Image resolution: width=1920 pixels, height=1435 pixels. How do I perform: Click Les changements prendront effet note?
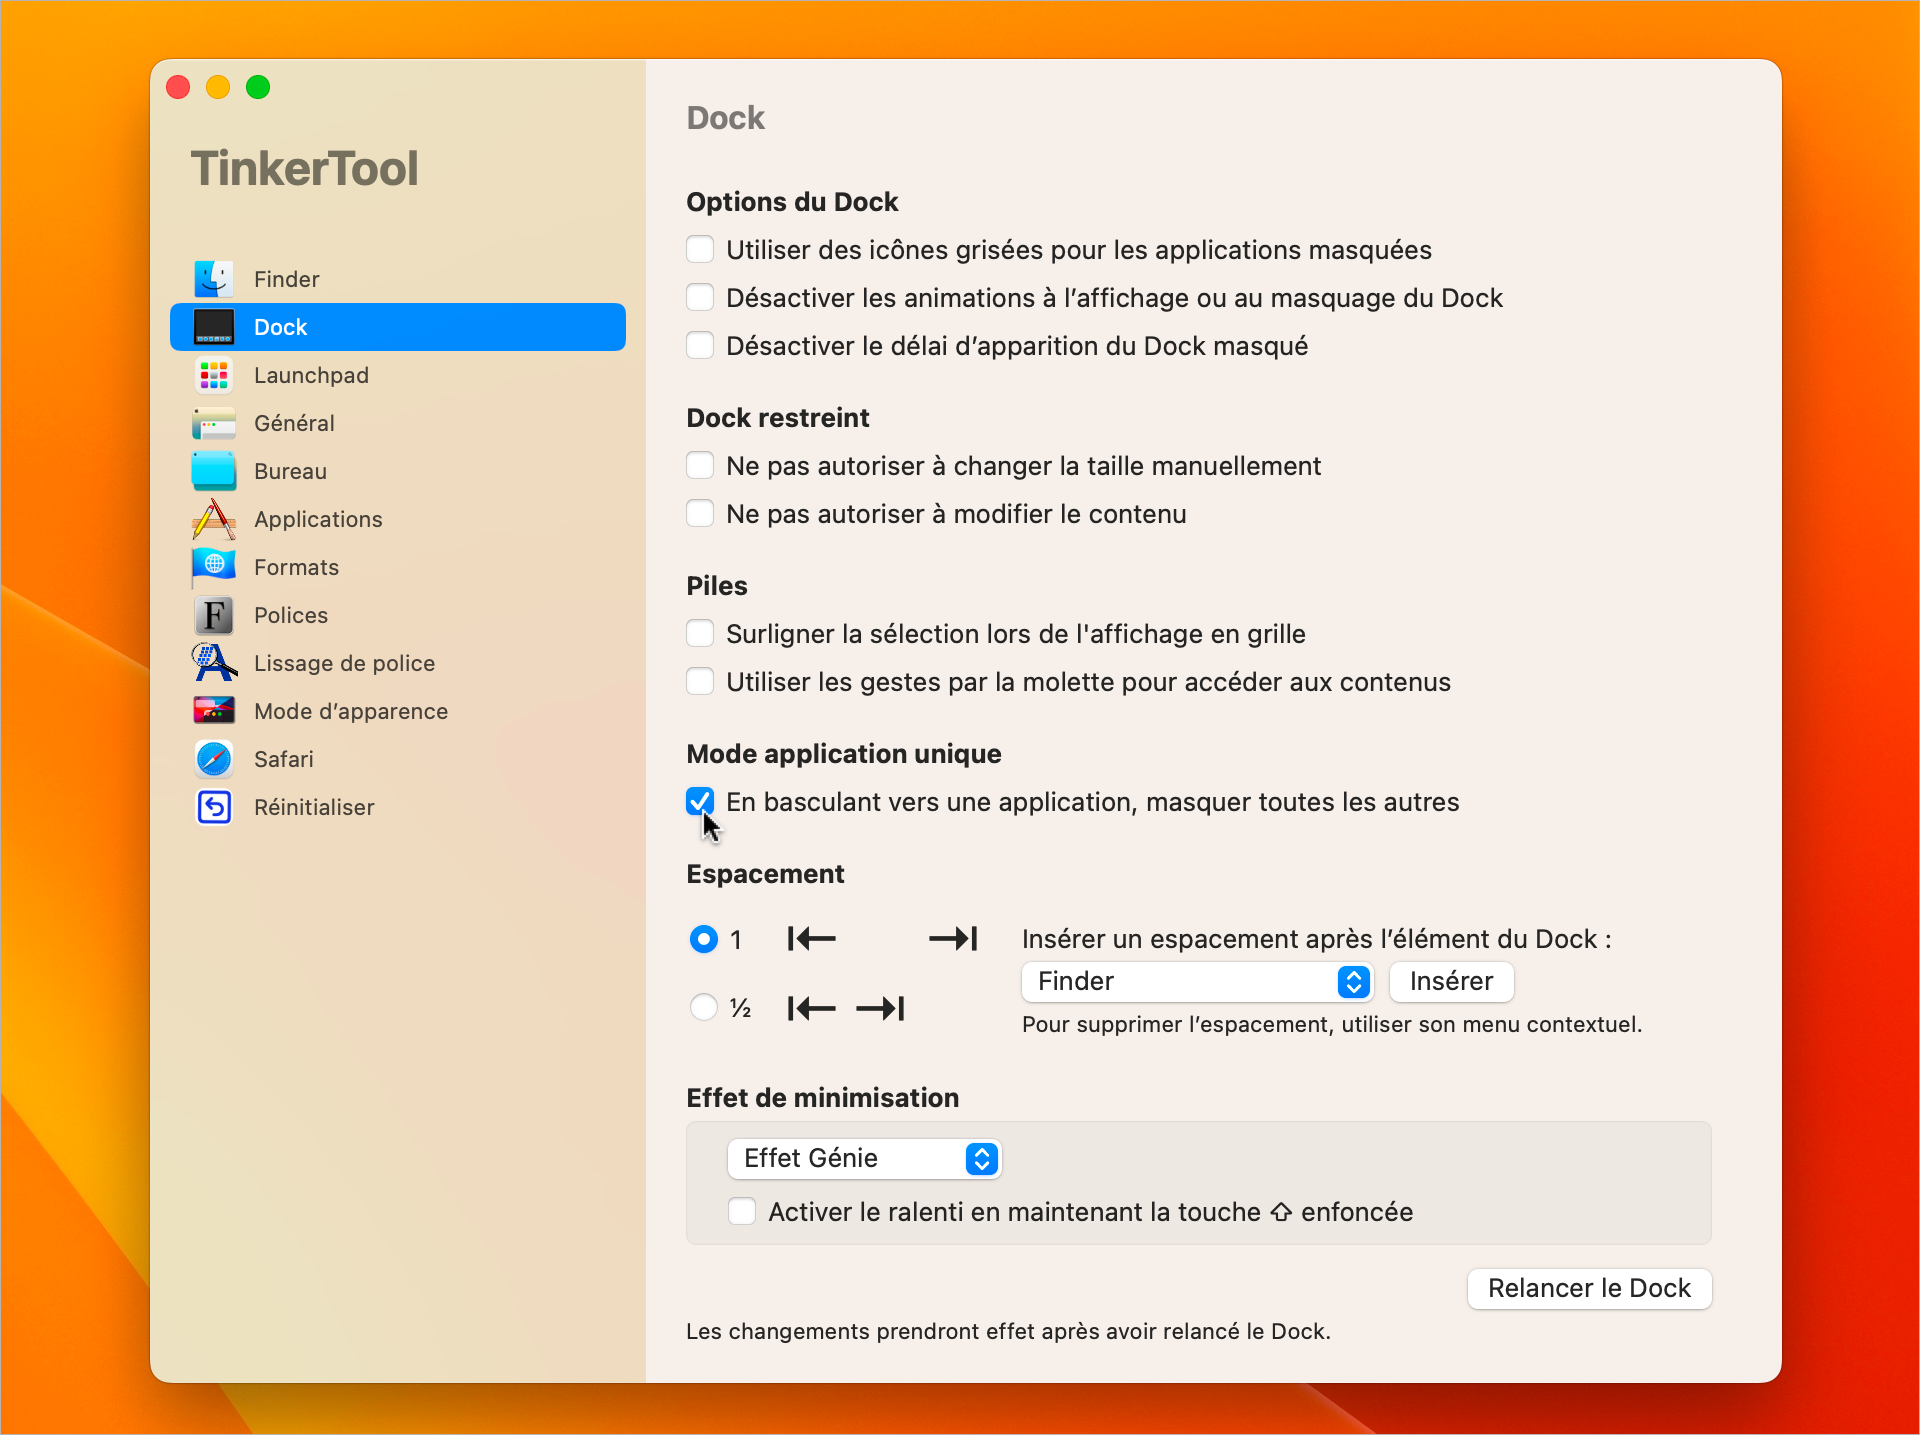pyautogui.click(x=1008, y=1332)
